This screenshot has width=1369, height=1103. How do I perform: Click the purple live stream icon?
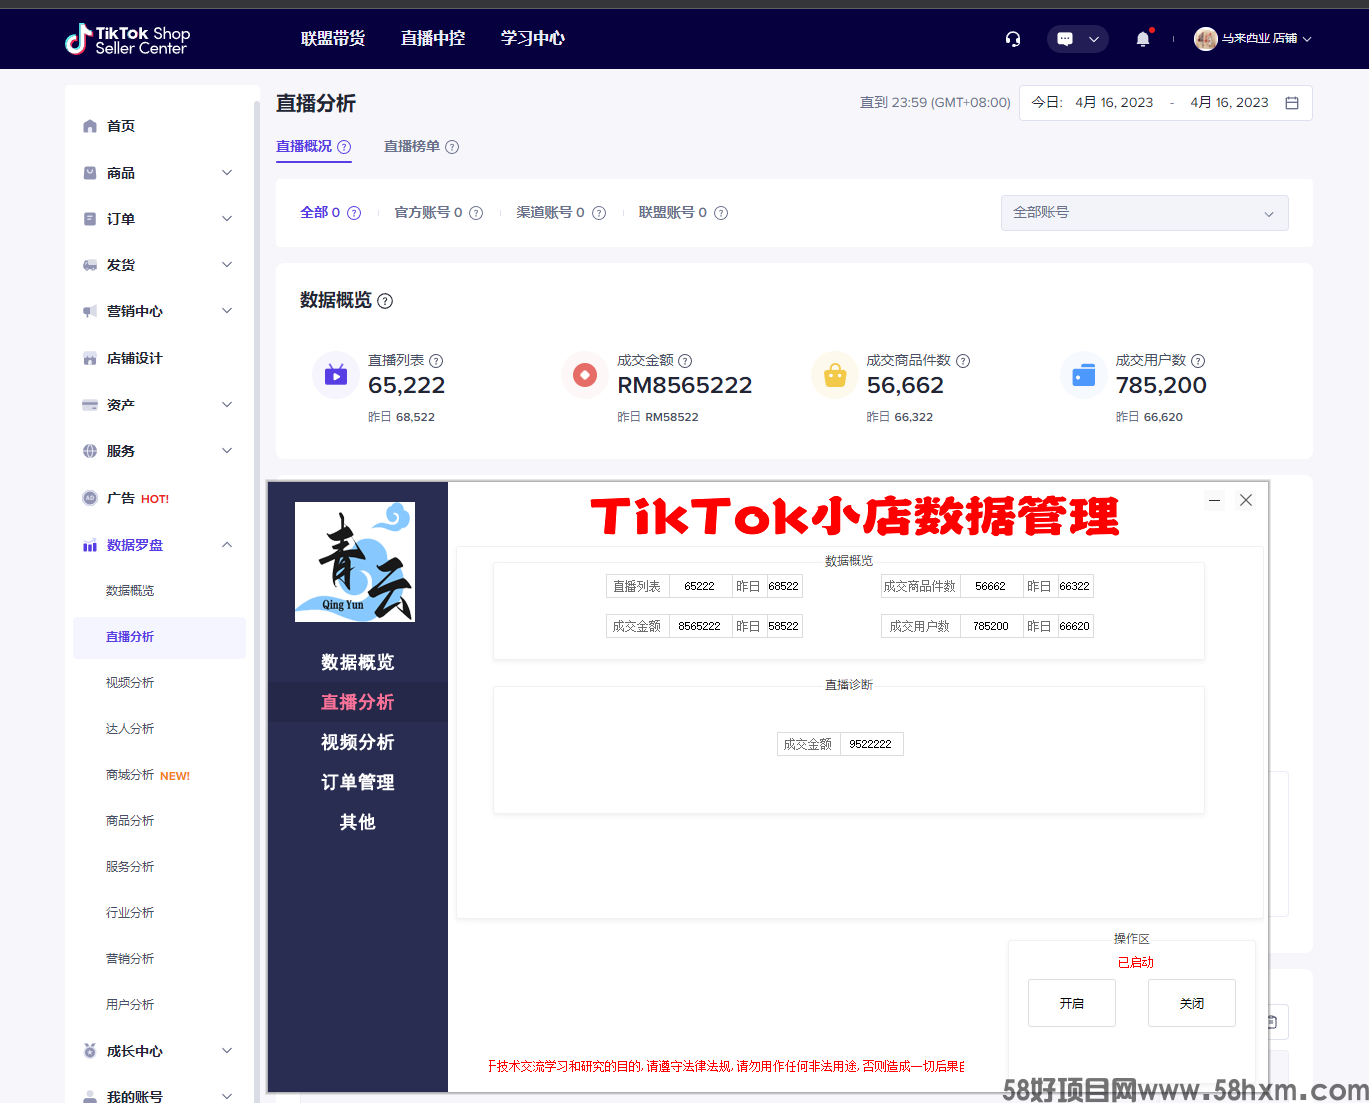coord(336,376)
